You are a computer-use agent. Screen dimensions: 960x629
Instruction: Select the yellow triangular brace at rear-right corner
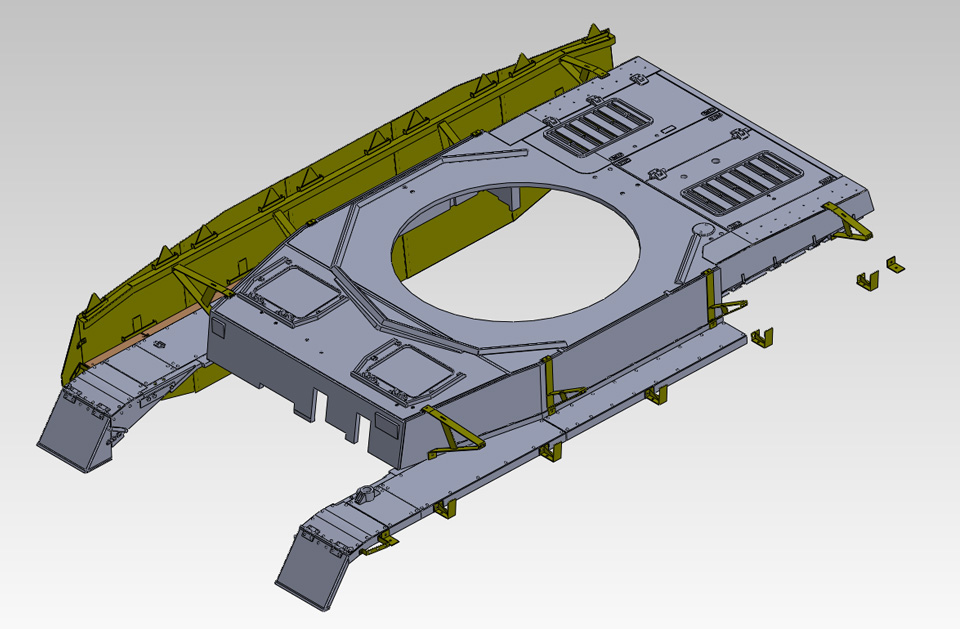coord(849,224)
